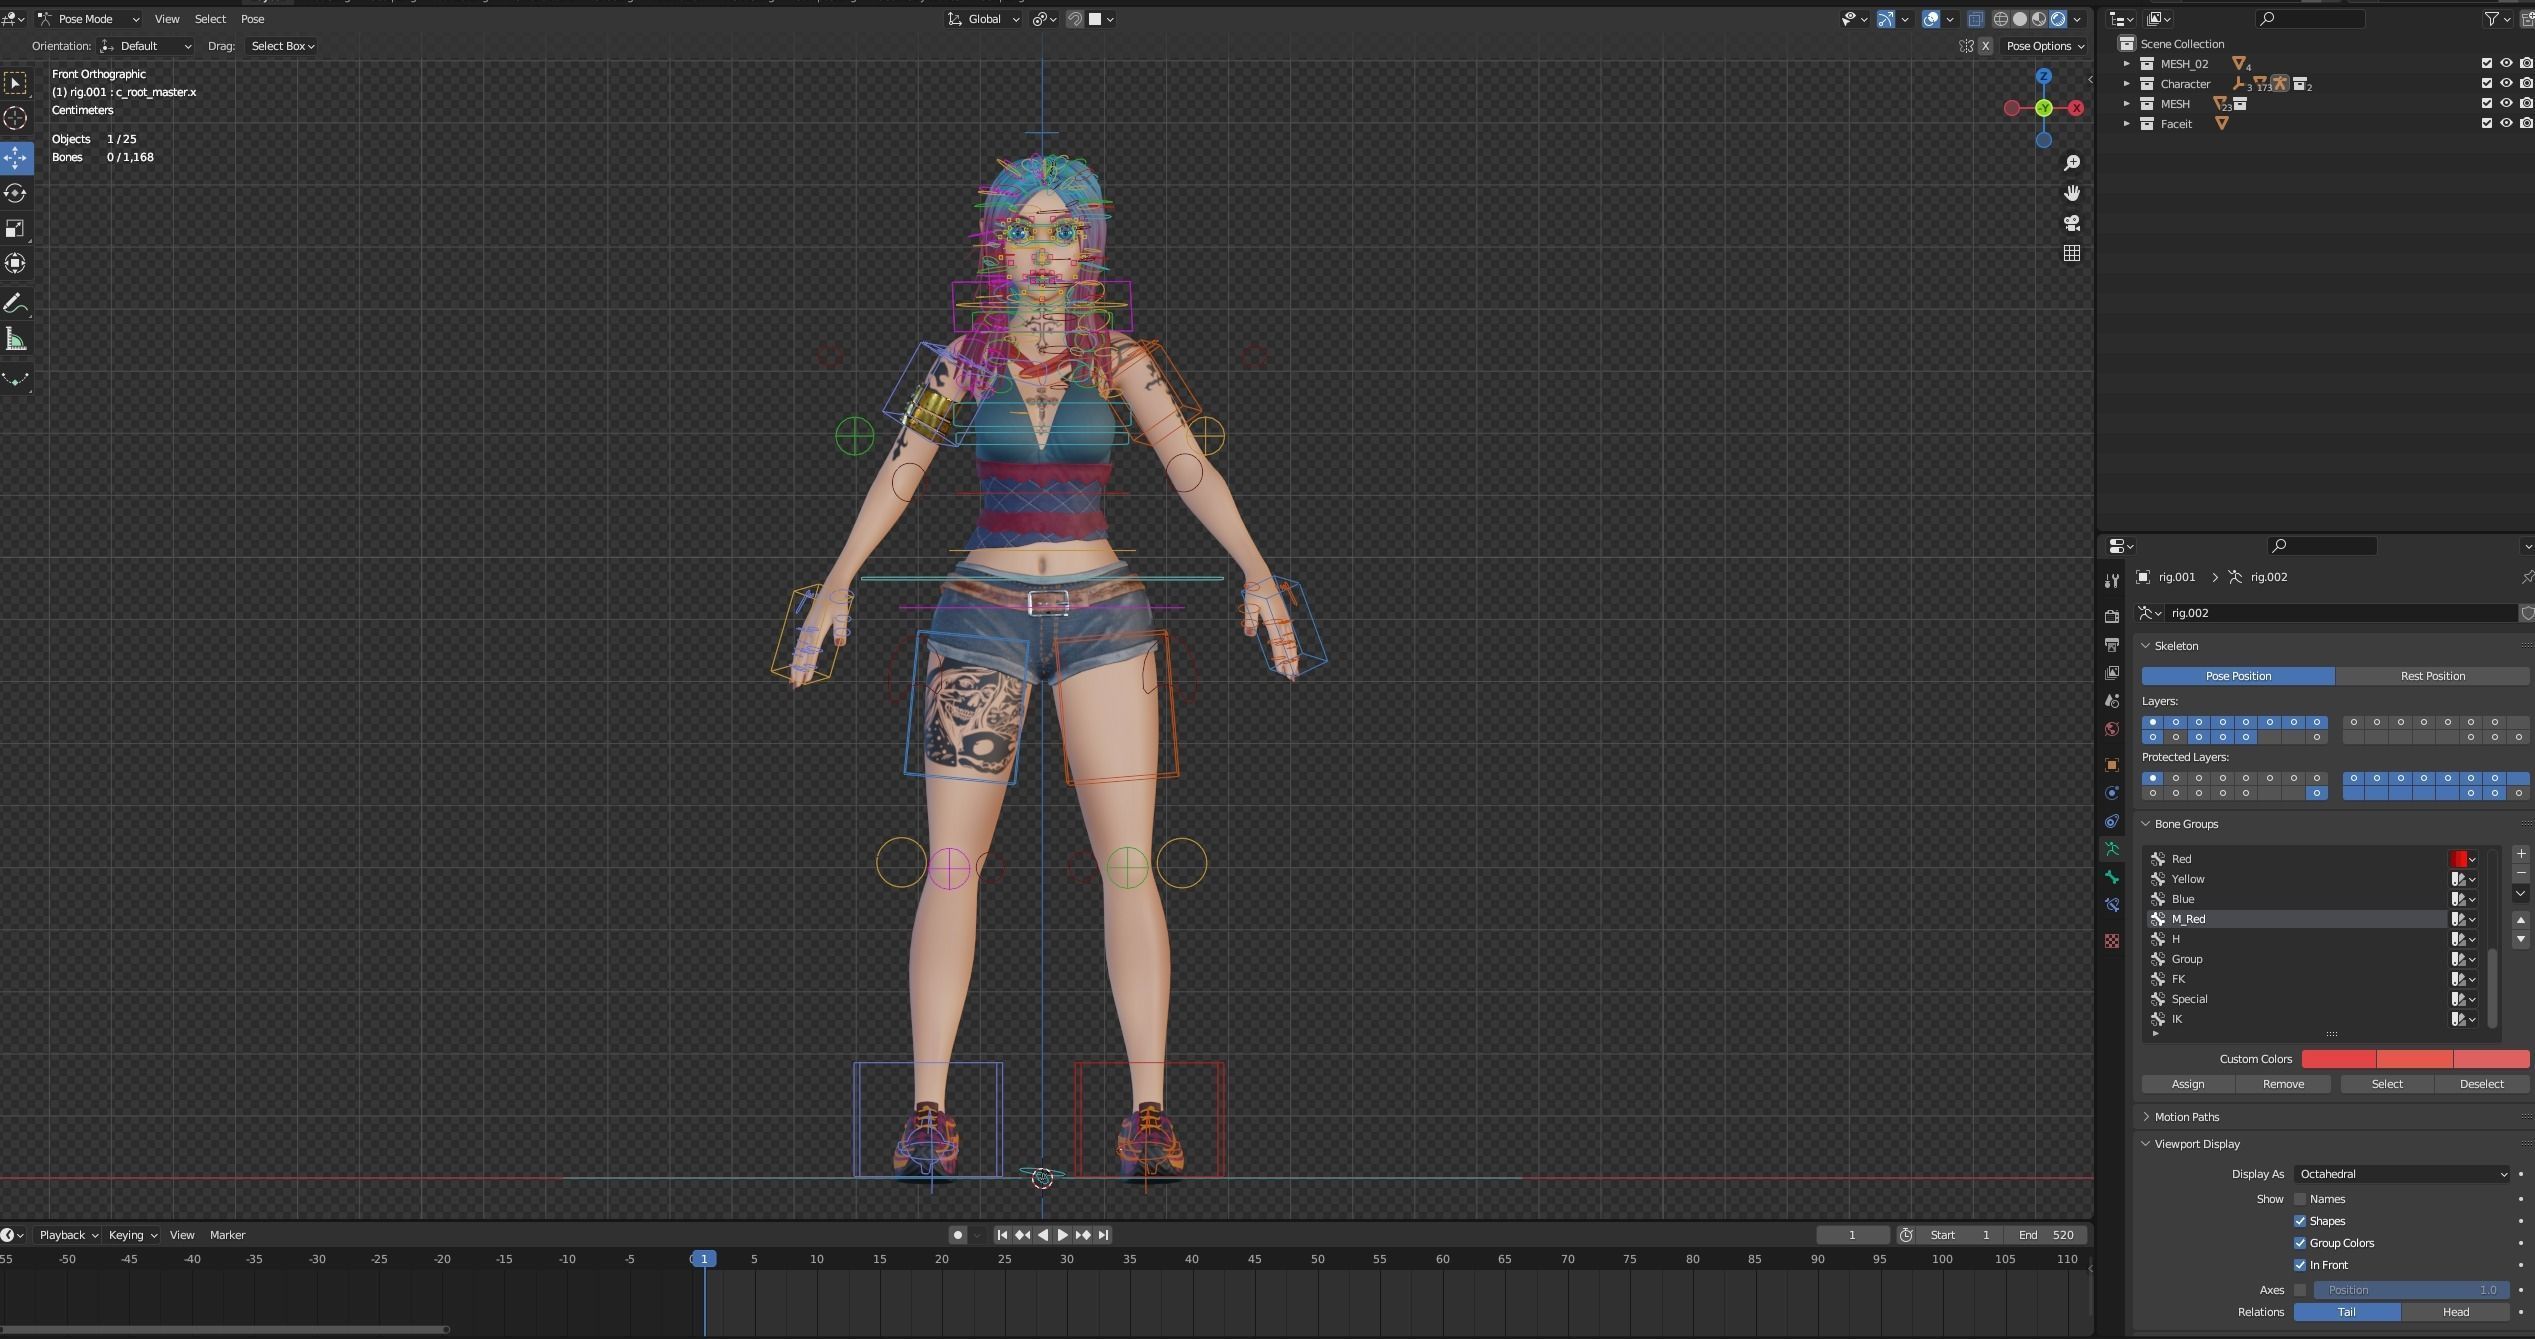Select the Transform tool

(15, 264)
